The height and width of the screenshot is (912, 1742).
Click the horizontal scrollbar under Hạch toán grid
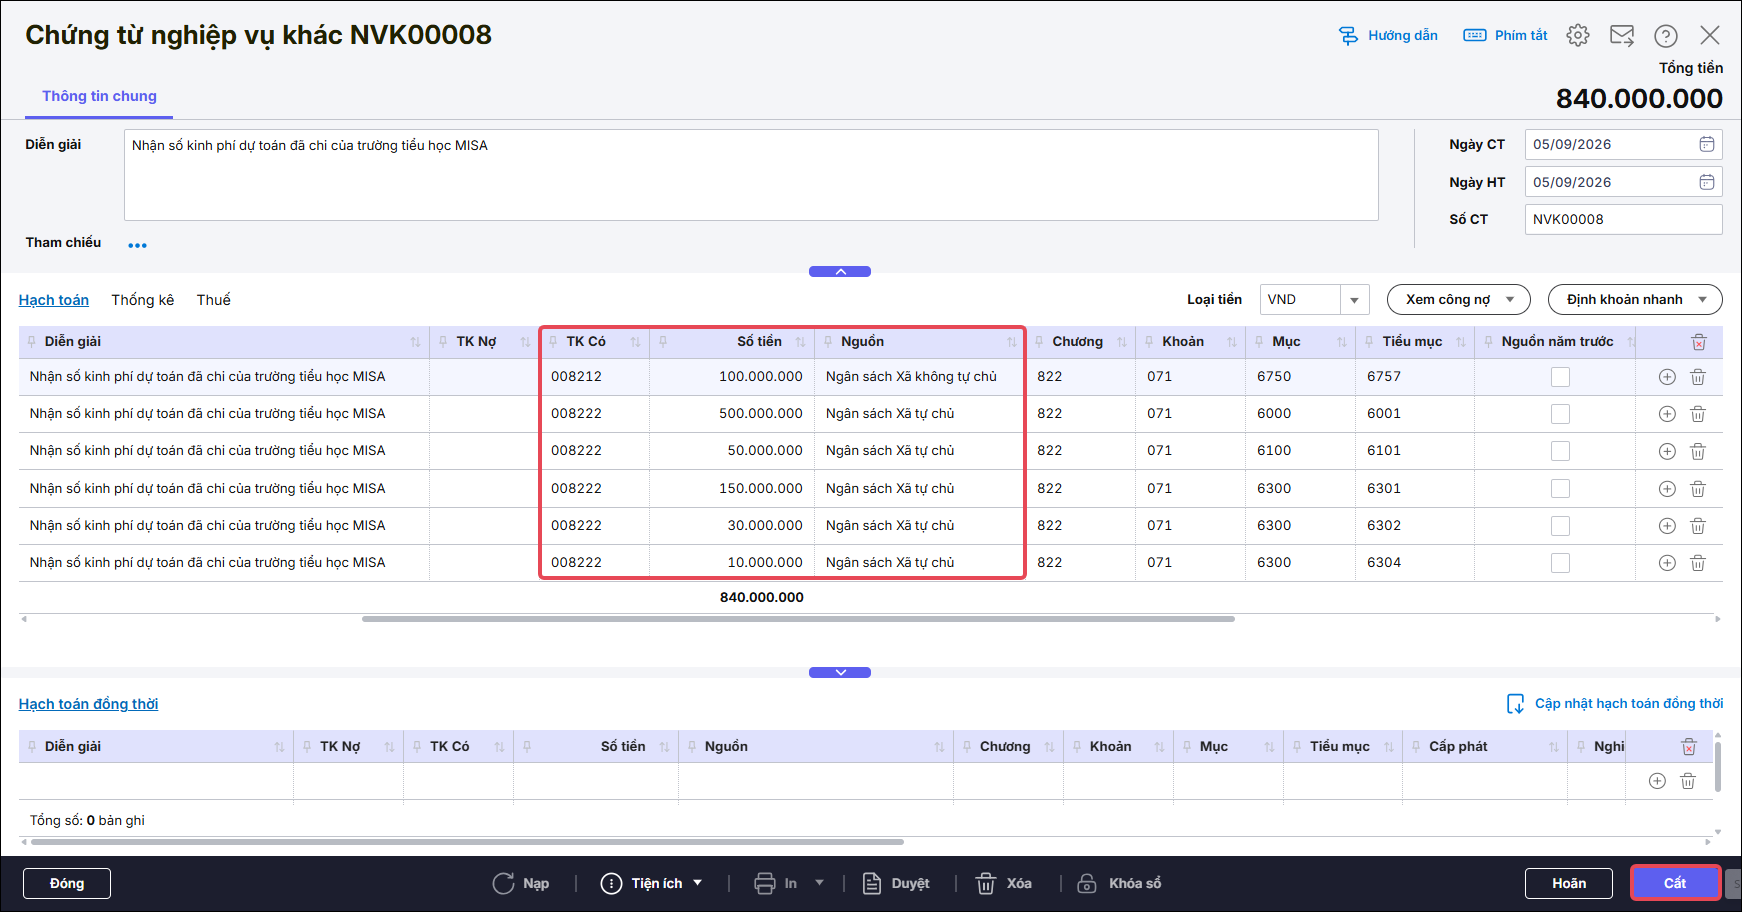point(798,619)
